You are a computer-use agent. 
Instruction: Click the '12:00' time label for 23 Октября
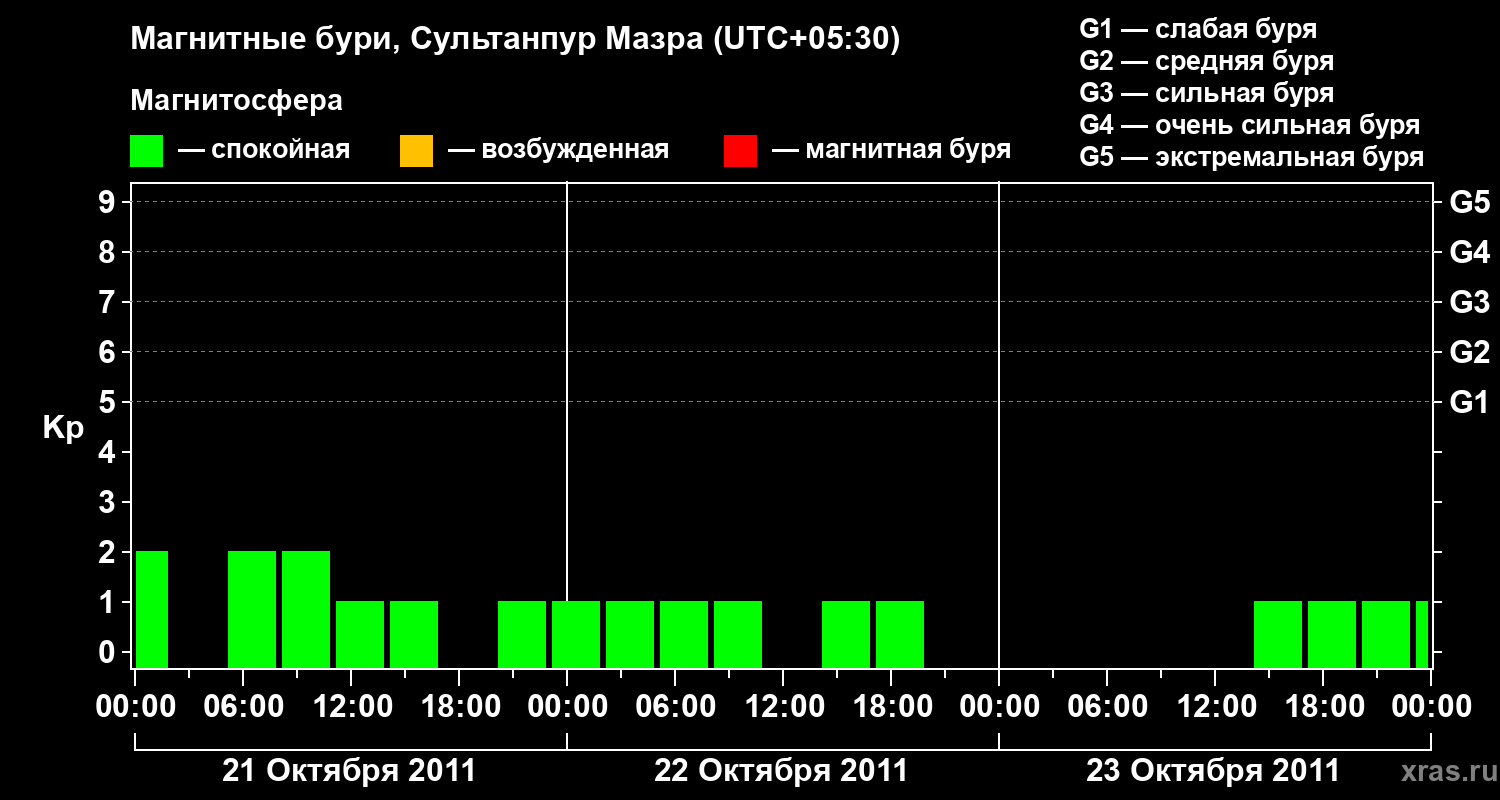pos(1215,706)
